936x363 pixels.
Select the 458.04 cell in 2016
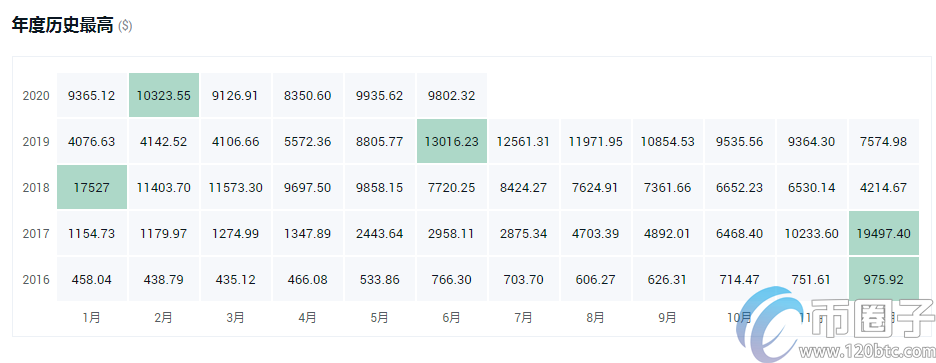(x=92, y=279)
